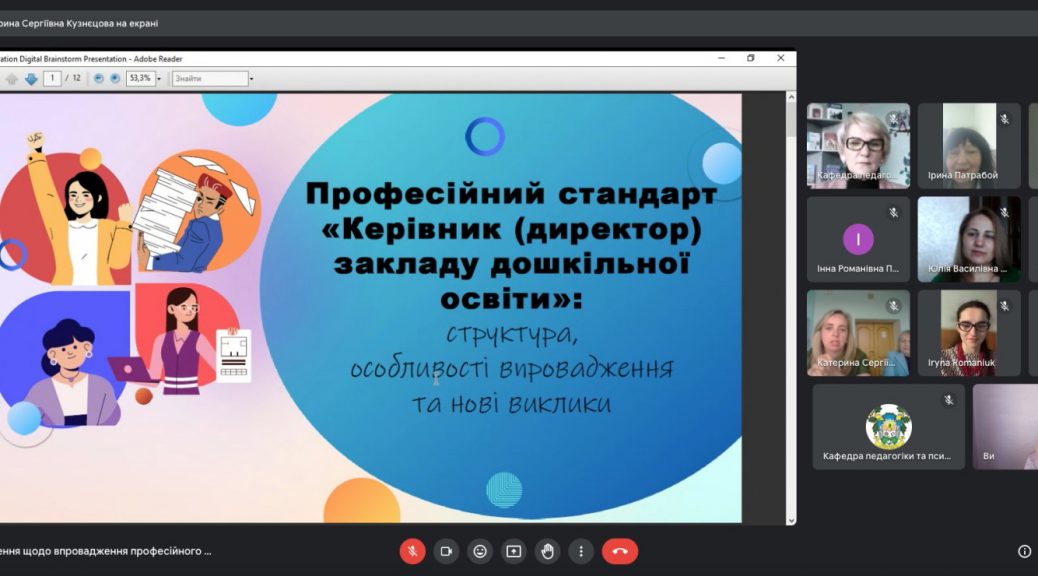Click muted mic icon on Інна Романівна tile
The image size is (1038, 576).
pos(894,213)
